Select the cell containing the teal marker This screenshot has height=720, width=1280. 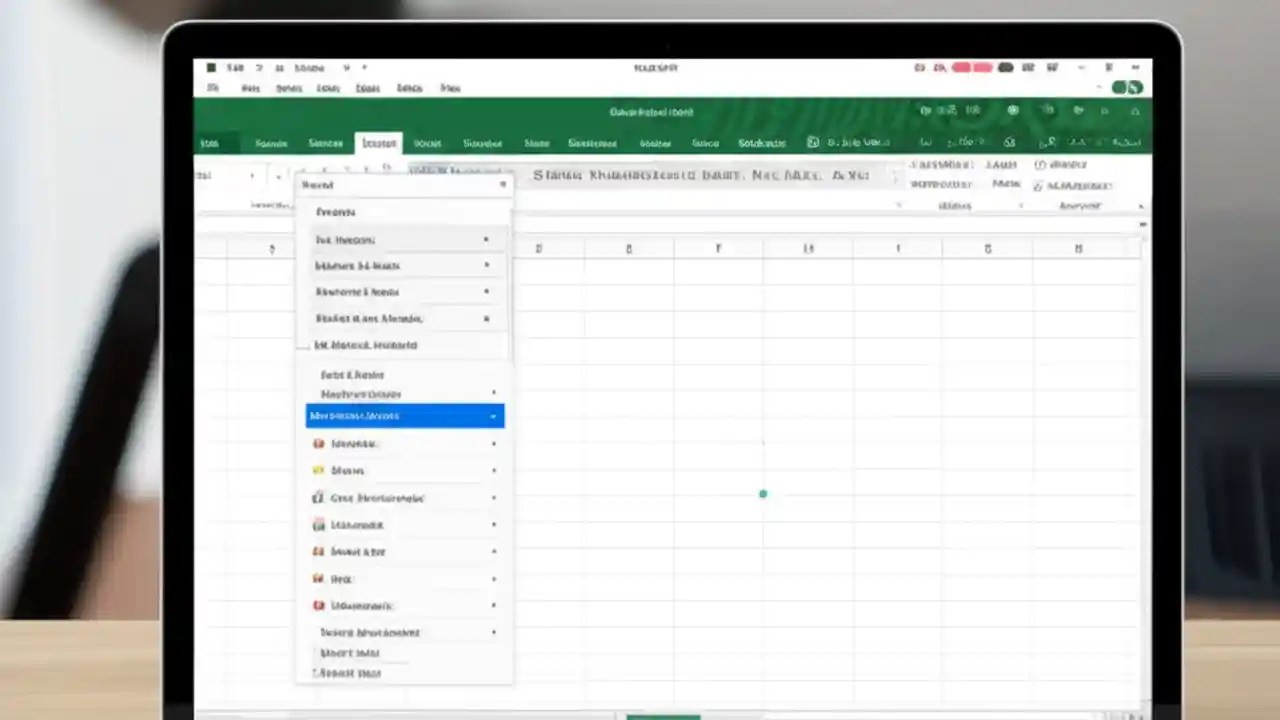pos(763,494)
